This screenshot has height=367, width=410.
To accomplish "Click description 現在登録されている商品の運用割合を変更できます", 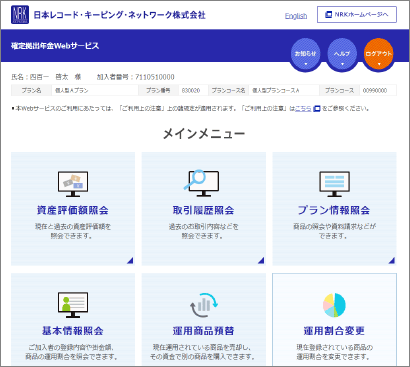I will (x=334, y=352).
